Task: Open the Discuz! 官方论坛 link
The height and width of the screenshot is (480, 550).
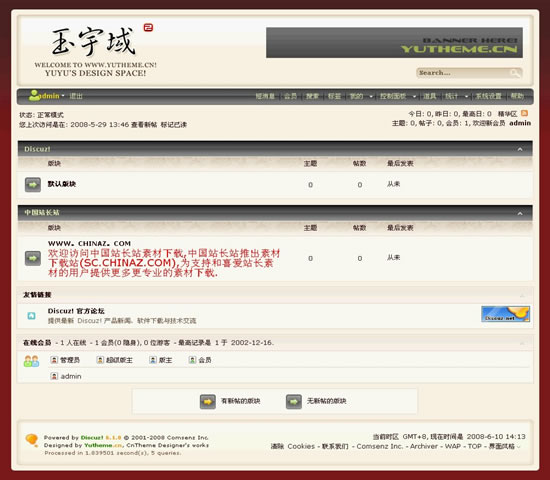Action: [x=76, y=311]
